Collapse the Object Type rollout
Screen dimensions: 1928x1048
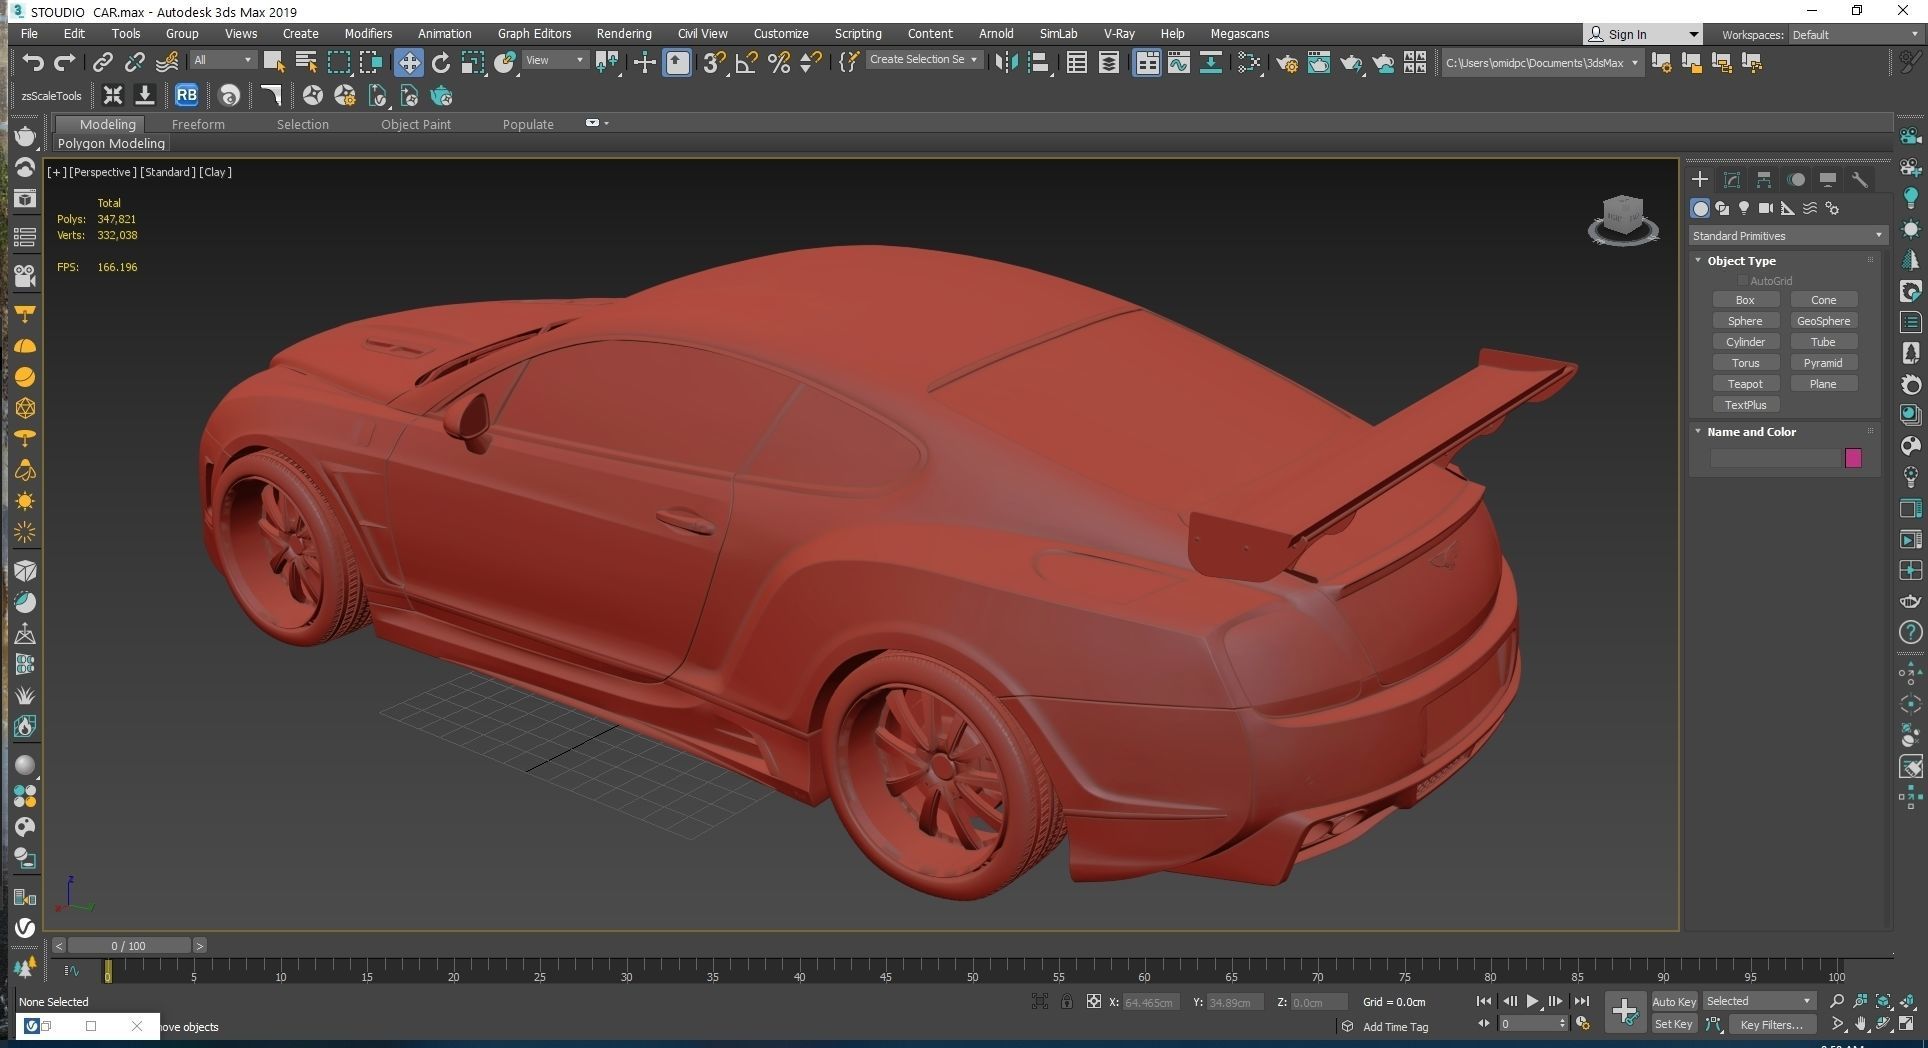click(1741, 261)
